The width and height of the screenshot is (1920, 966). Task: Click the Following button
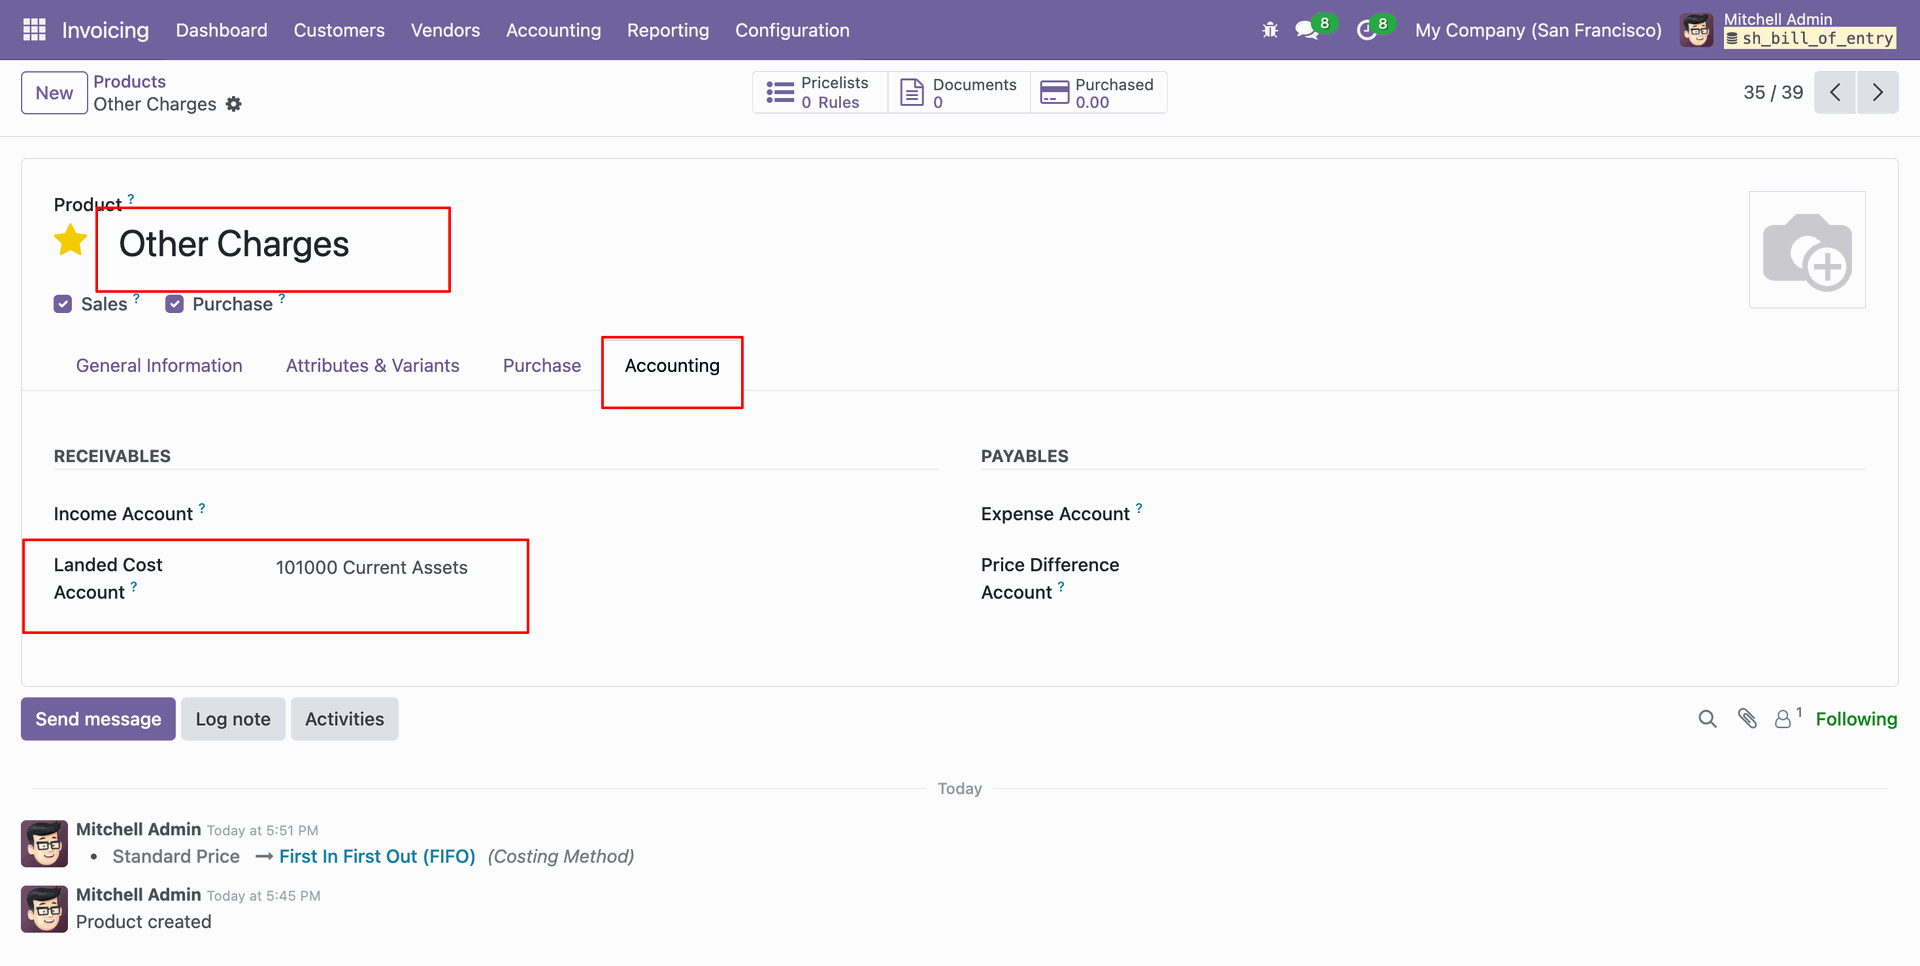[x=1856, y=719]
